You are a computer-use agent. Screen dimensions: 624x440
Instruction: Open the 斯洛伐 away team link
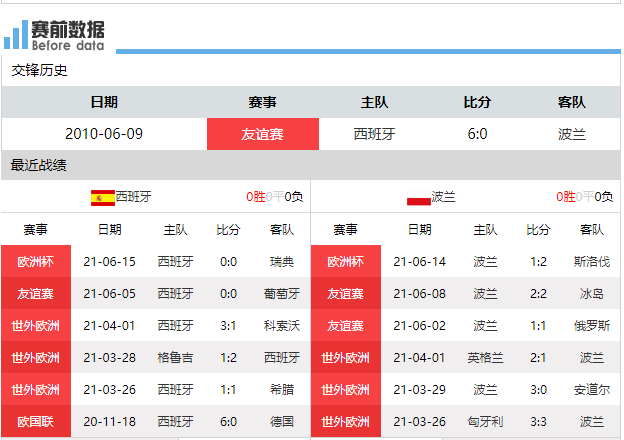(x=592, y=262)
